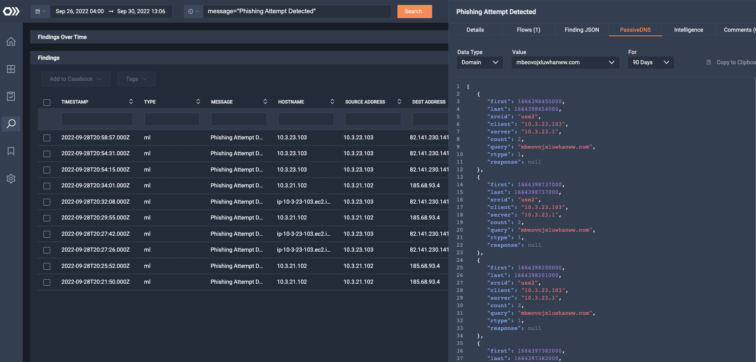The width and height of the screenshot is (756, 362).
Task: Sort the table by the SOURCE ADDRESS column
Action: coord(399,102)
